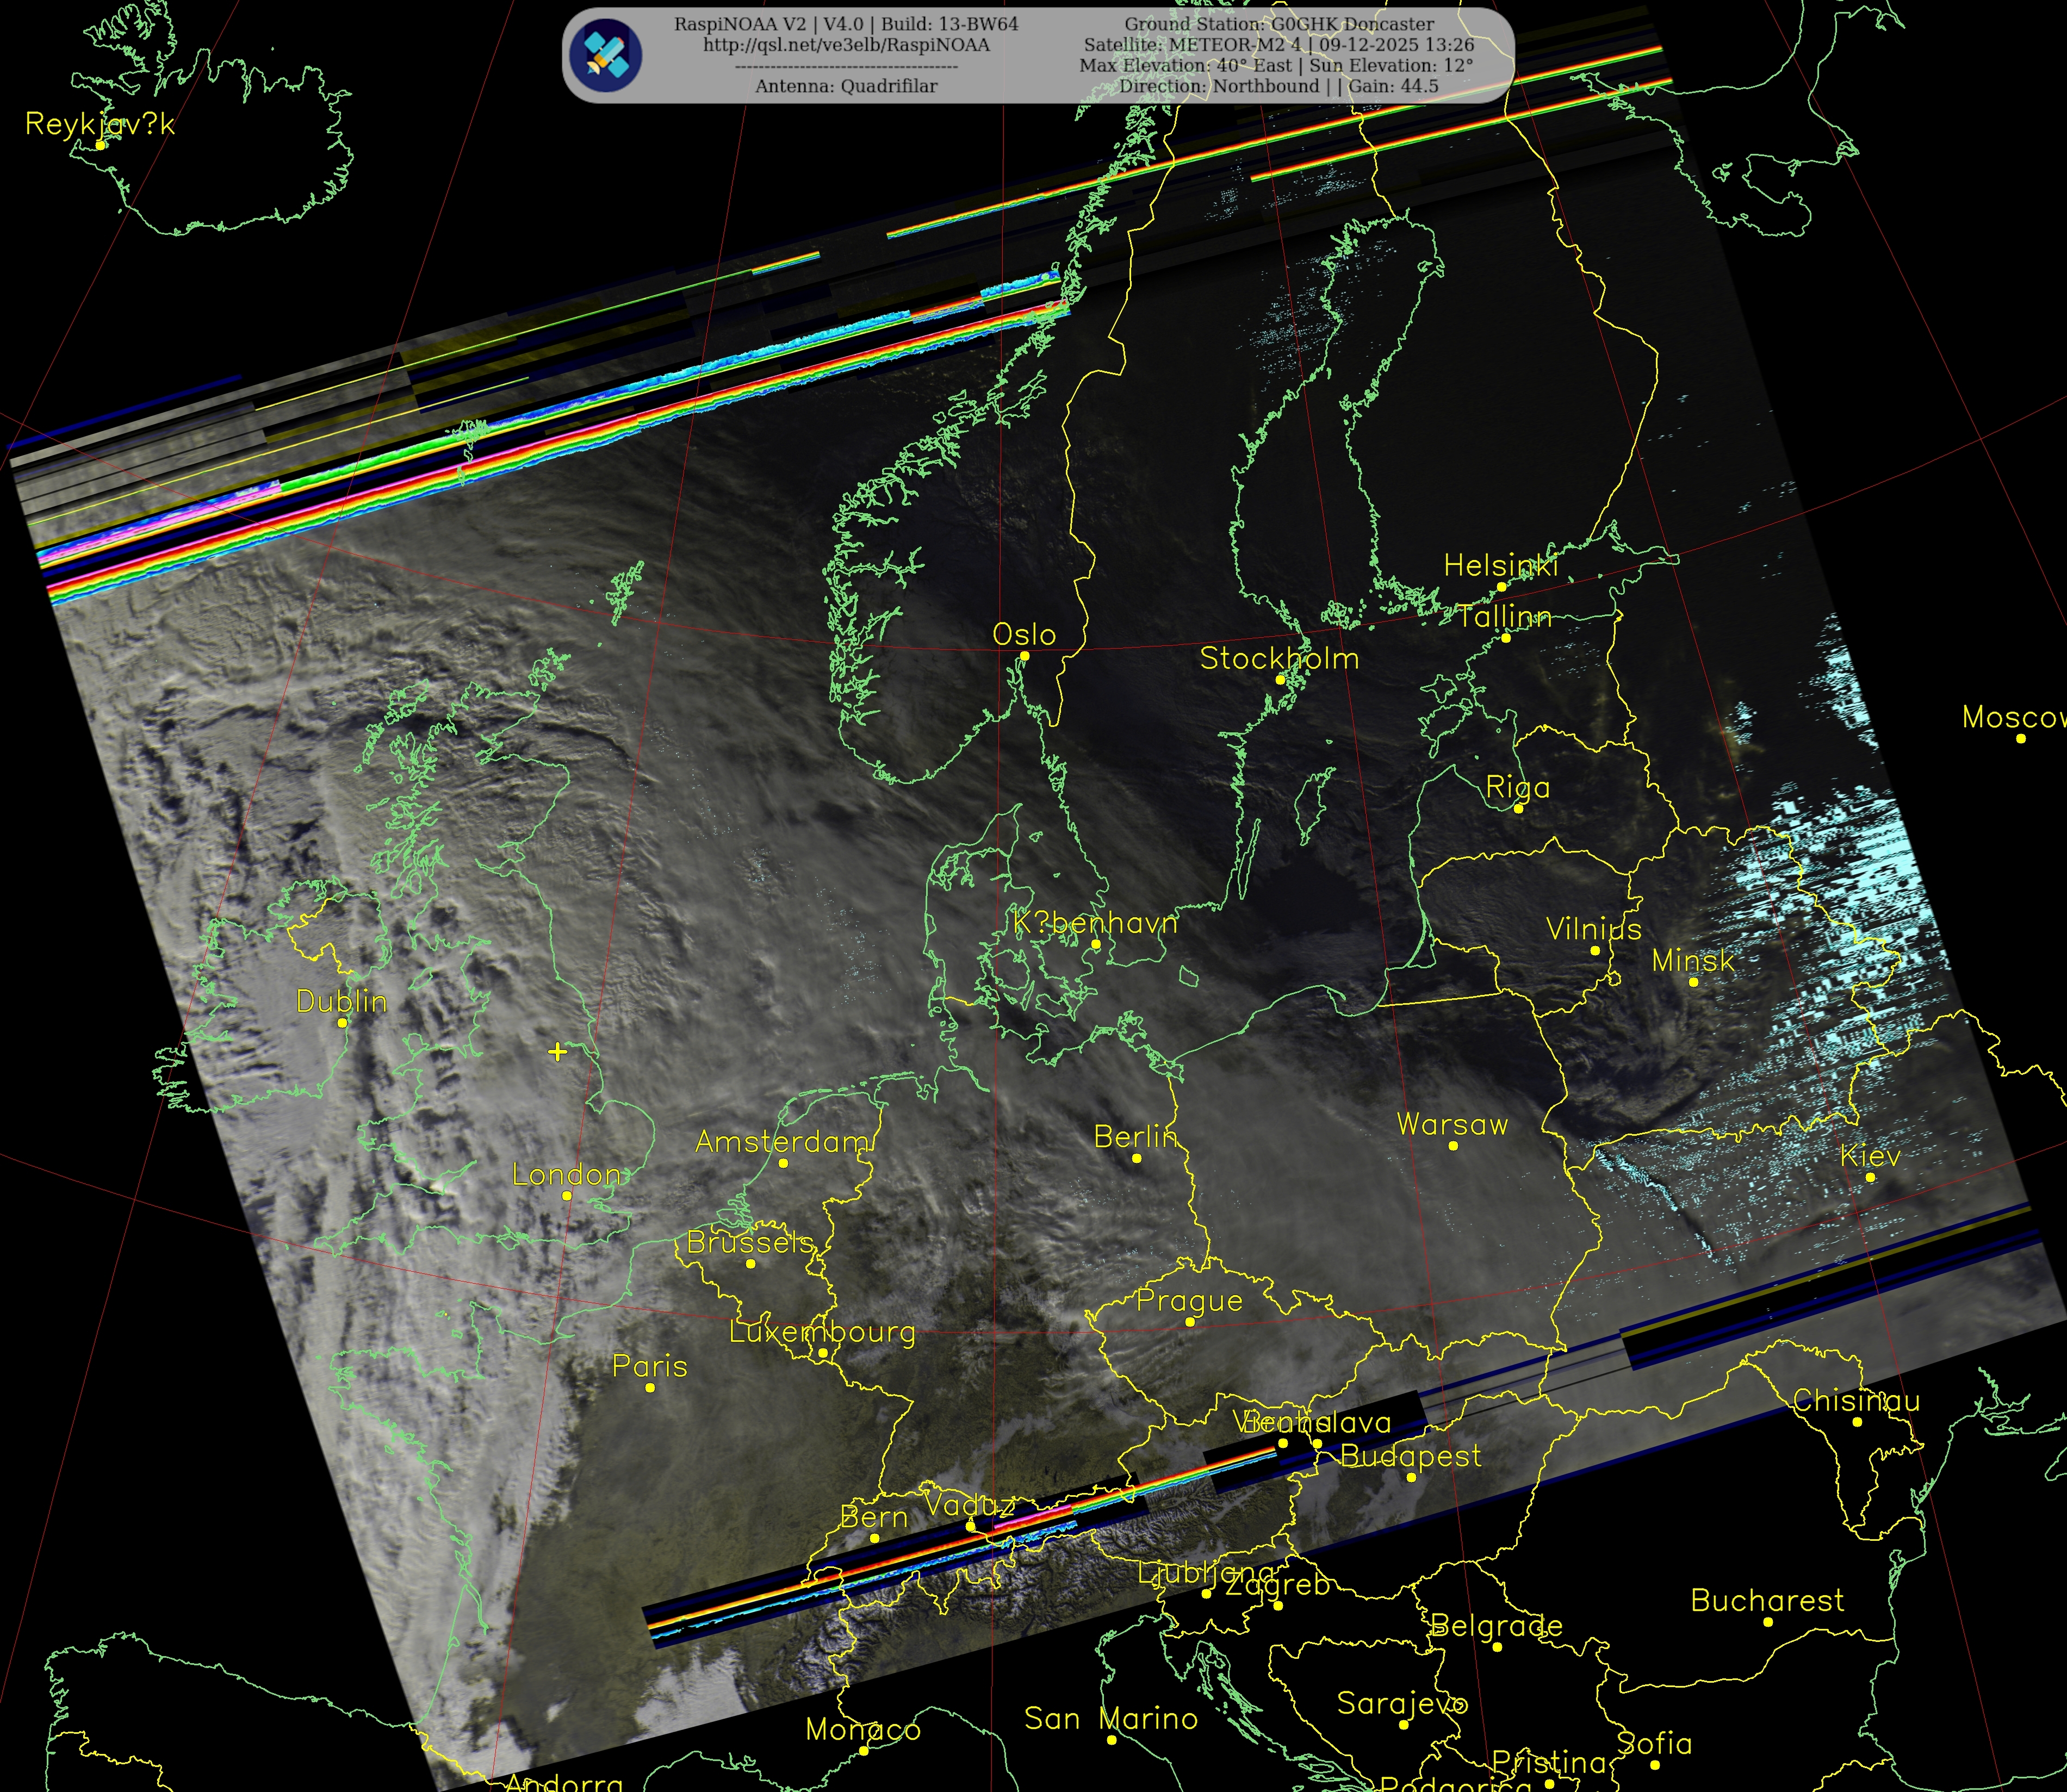Viewport: 2067px width, 1792px height.
Task: Click the Ground Station G0GHK Doncaster text
Action: (x=1279, y=24)
